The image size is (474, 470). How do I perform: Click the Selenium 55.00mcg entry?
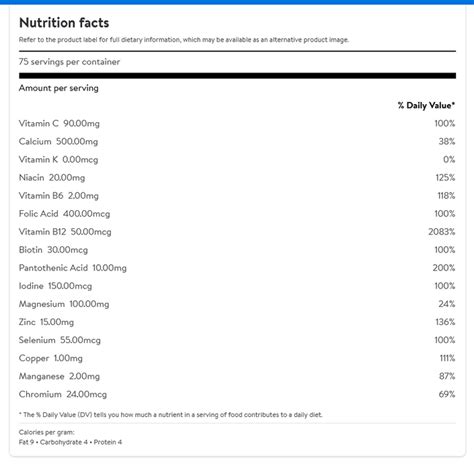point(60,340)
